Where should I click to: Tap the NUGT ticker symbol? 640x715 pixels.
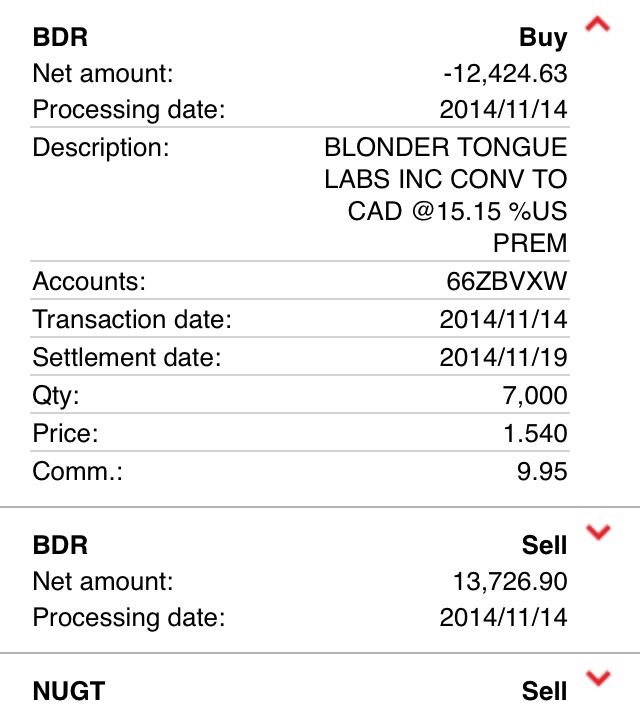coord(69,691)
